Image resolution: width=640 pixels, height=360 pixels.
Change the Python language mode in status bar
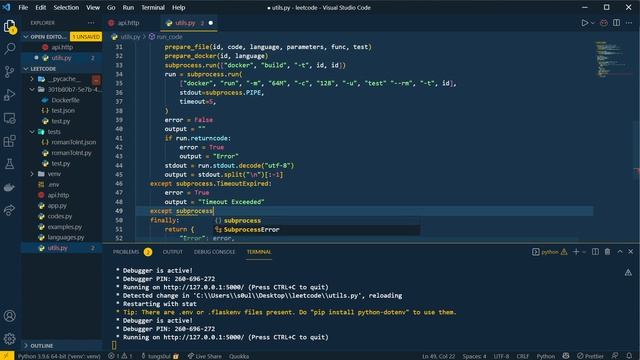point(545,356)
